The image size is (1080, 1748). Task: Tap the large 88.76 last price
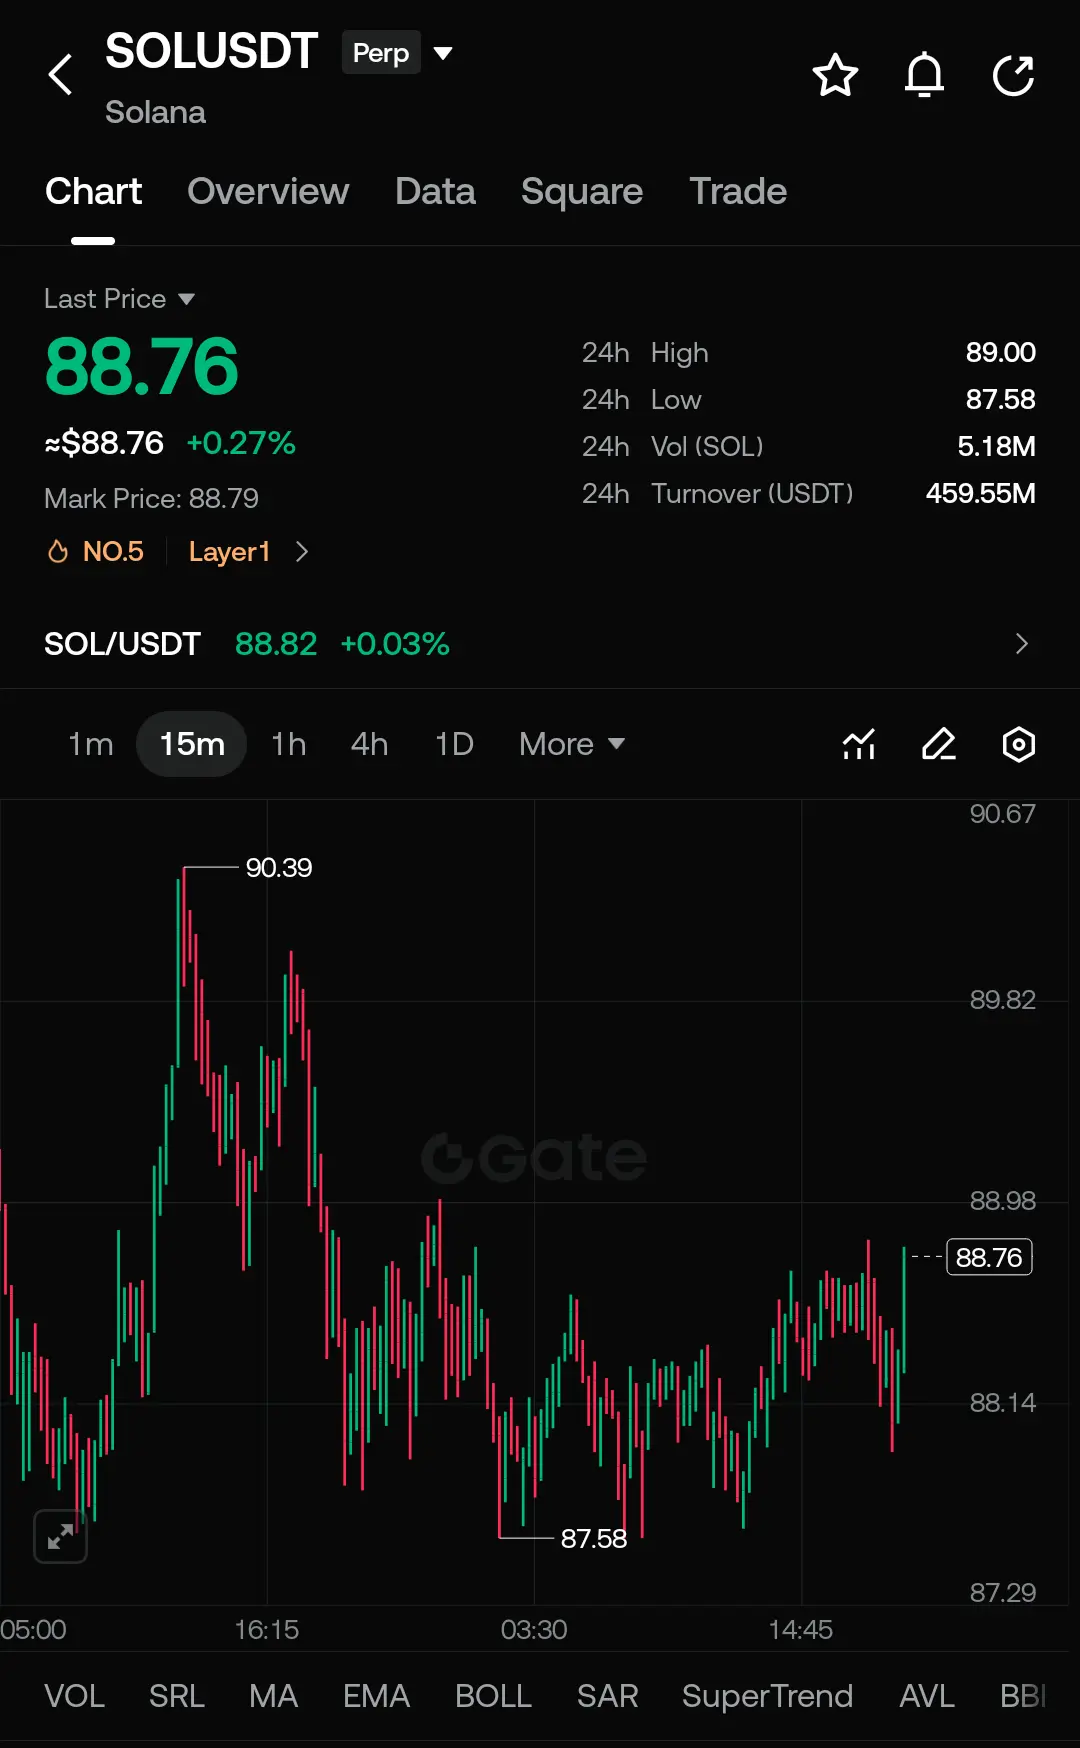(x=142, y=366)
